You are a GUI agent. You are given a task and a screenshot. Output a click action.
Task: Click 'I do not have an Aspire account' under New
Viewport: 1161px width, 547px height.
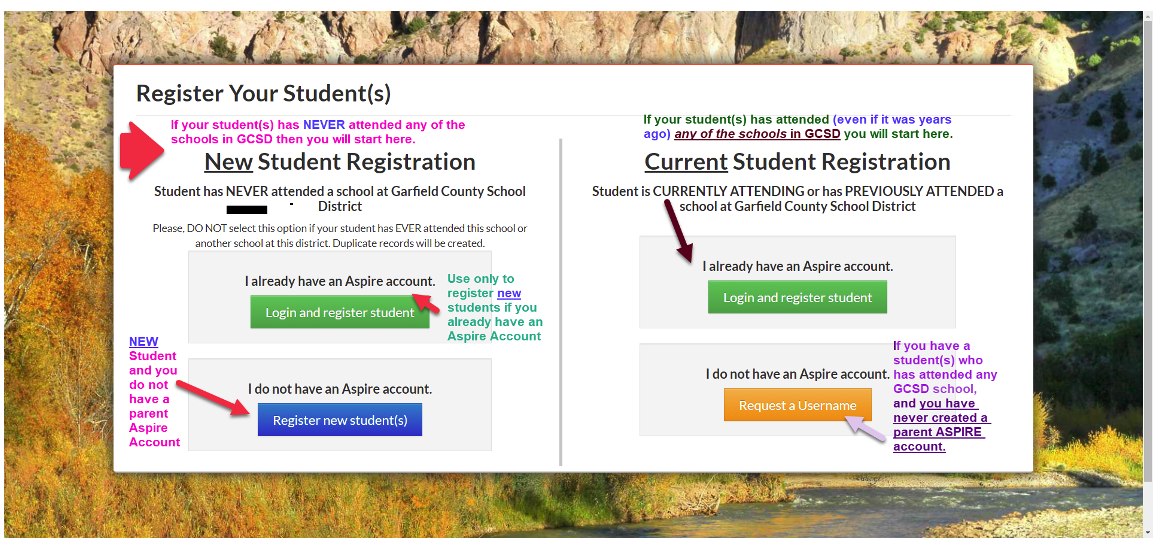340,389
